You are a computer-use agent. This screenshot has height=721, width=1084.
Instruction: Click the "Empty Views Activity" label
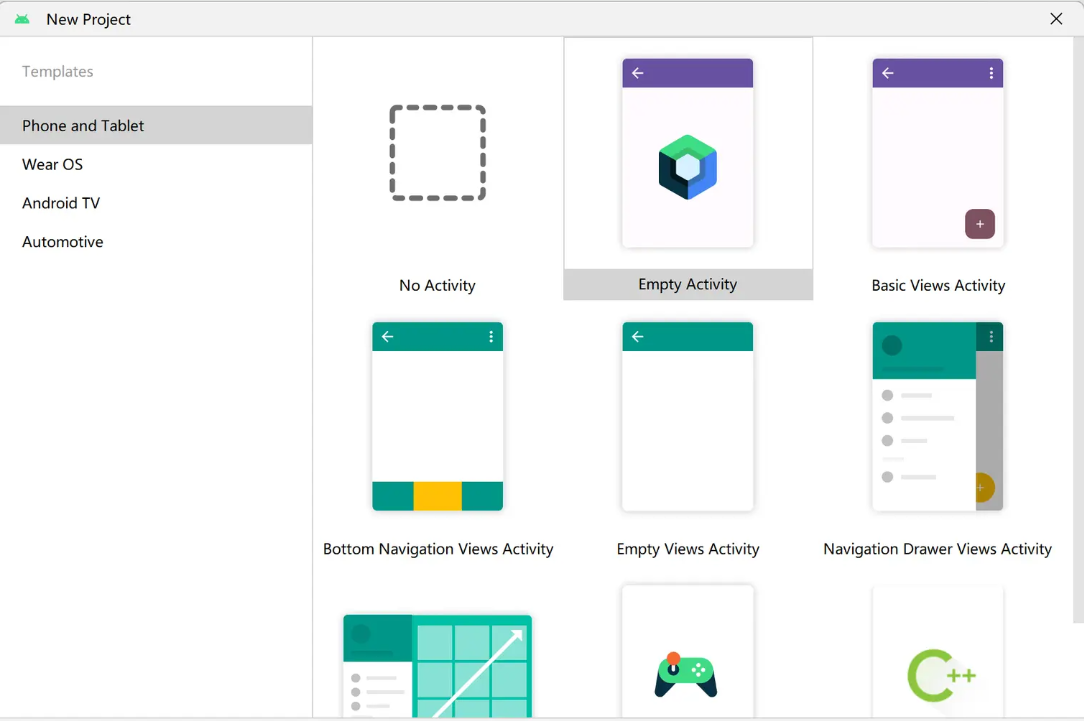point(688,549)
